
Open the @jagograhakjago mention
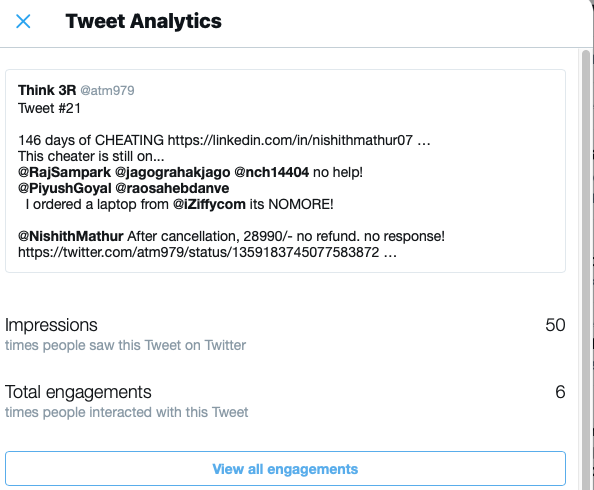pos(172,172)
